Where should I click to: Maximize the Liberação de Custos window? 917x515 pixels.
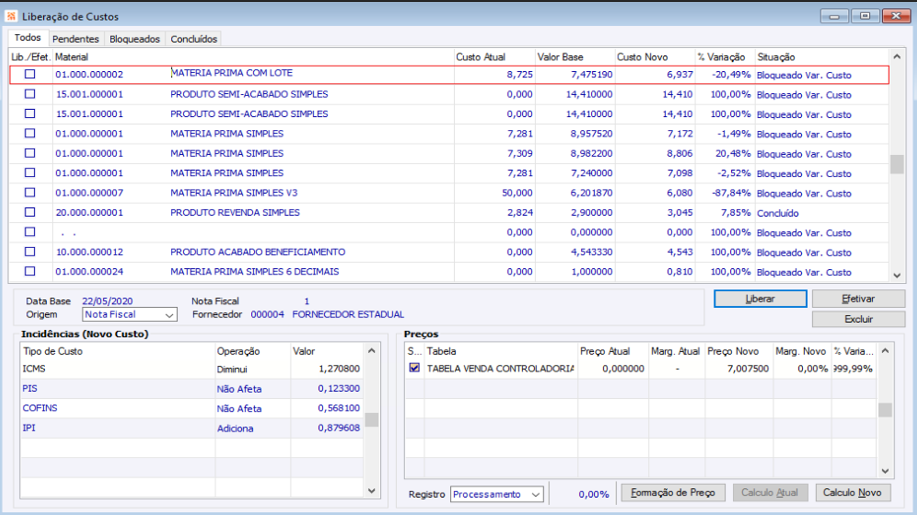(x=864, y=16)
